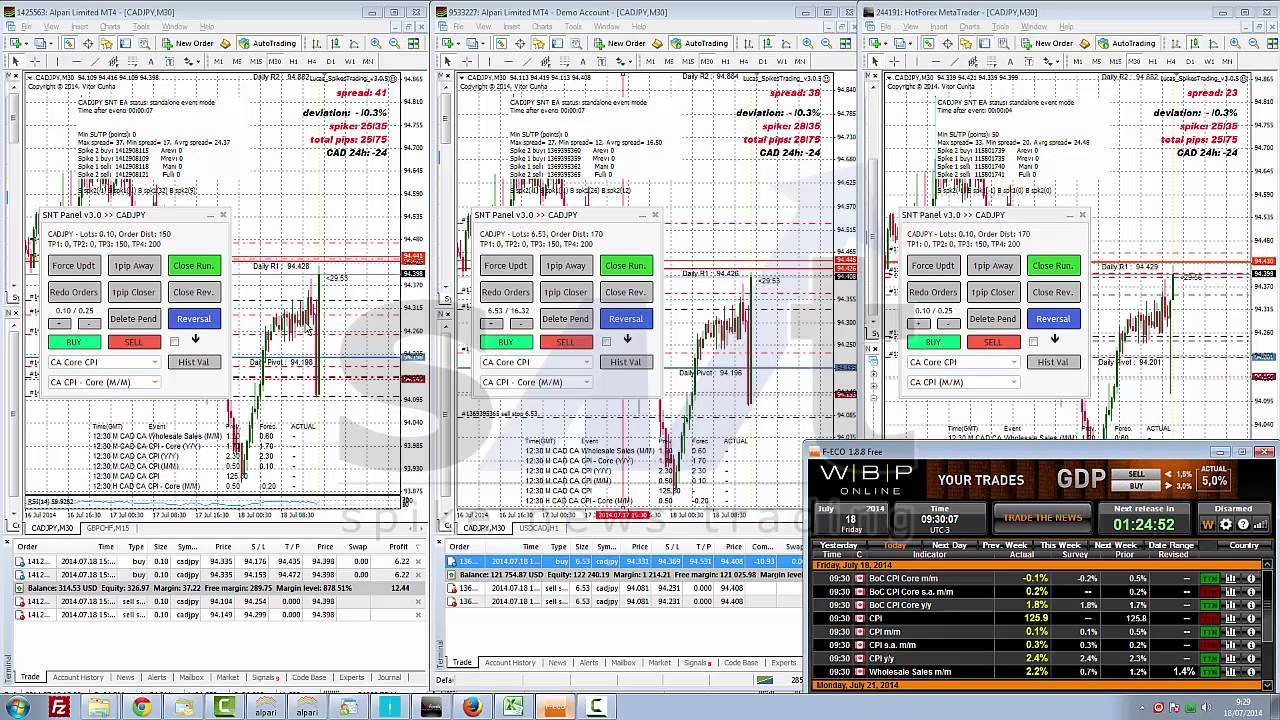Select horizontal line tool in left Alpari window
The image size is (1280, 720).
click(x=77, y=61)
